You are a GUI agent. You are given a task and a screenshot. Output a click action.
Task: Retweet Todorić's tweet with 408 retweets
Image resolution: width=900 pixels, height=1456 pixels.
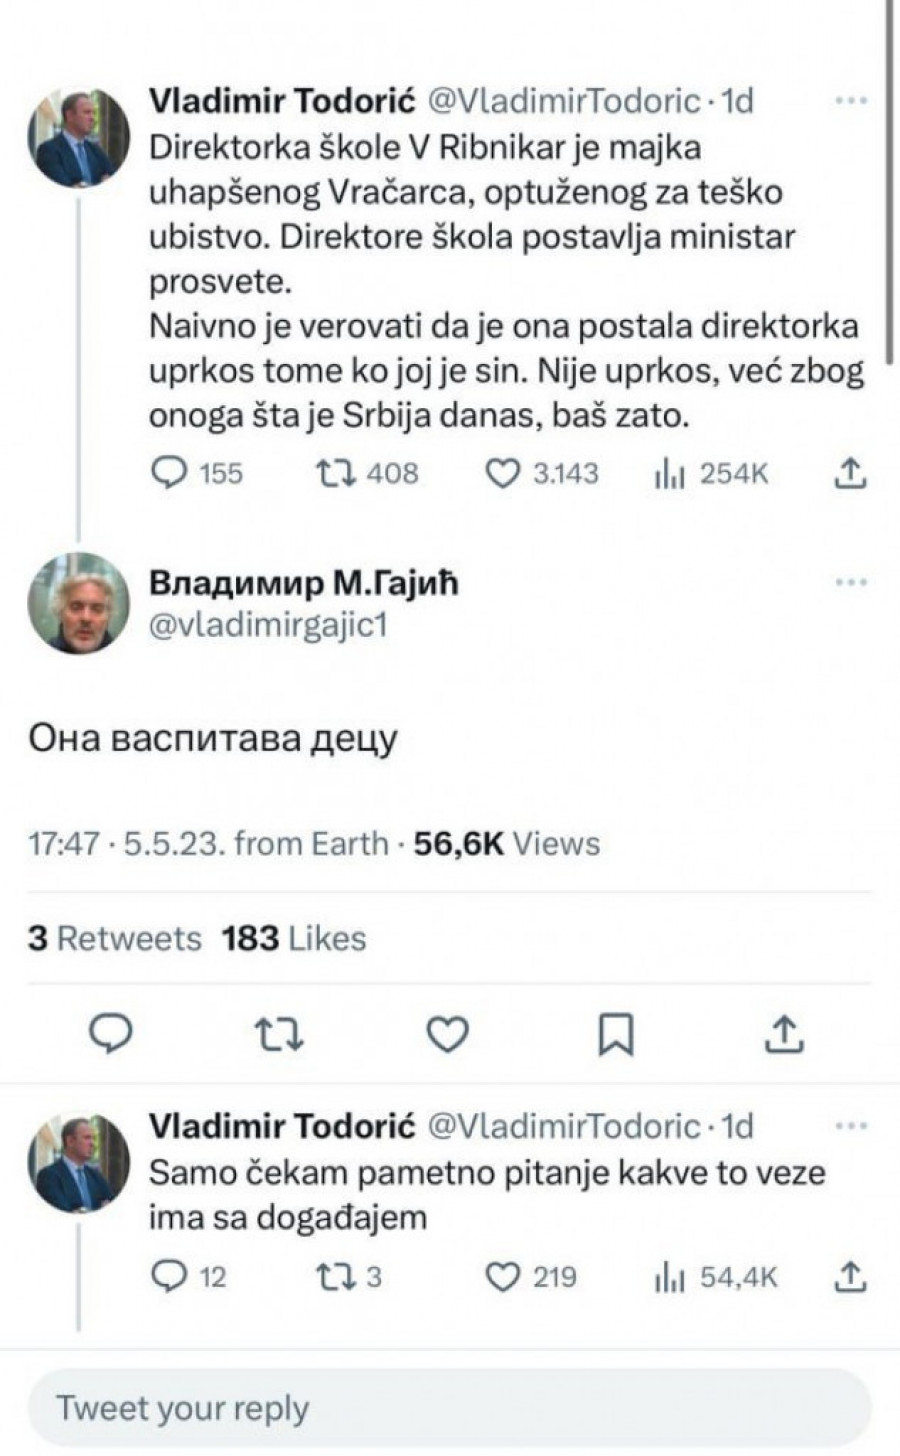tap(330, 473)
